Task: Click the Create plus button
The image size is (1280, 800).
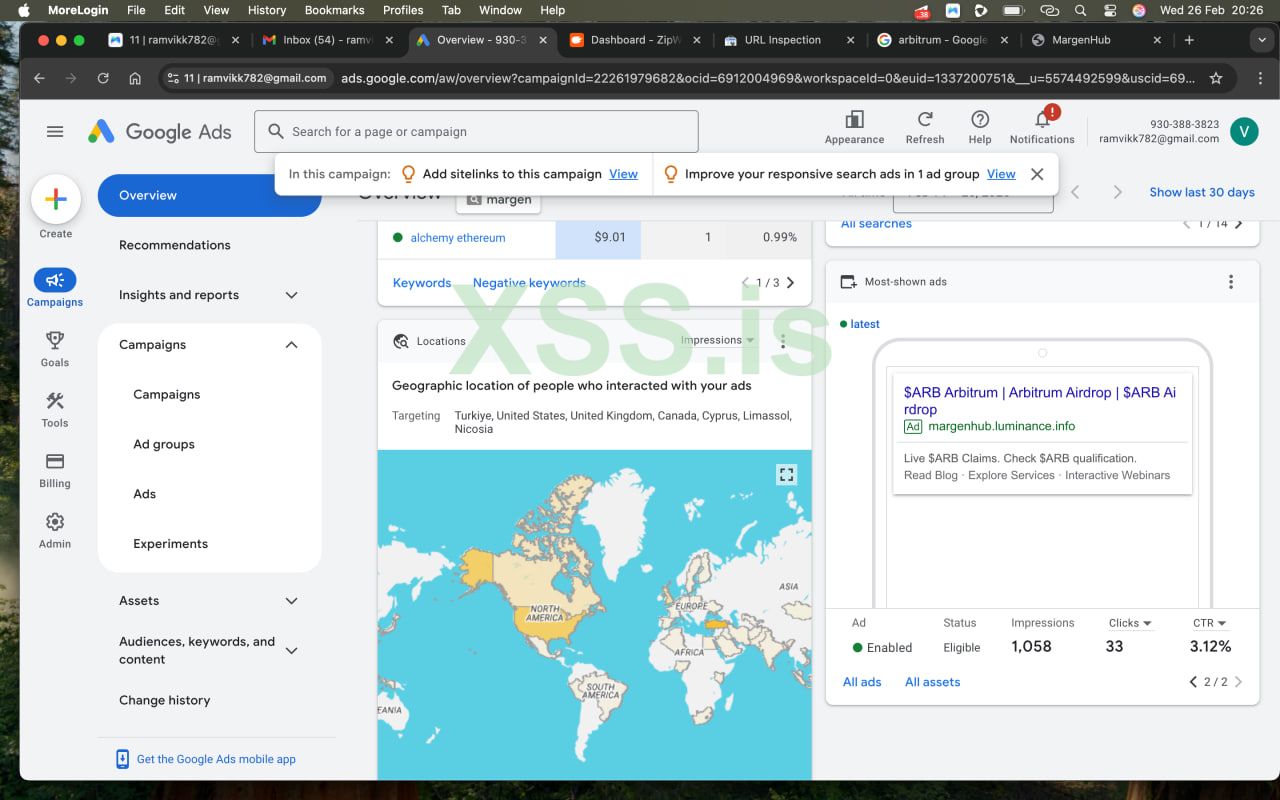Action: point(56,199)
